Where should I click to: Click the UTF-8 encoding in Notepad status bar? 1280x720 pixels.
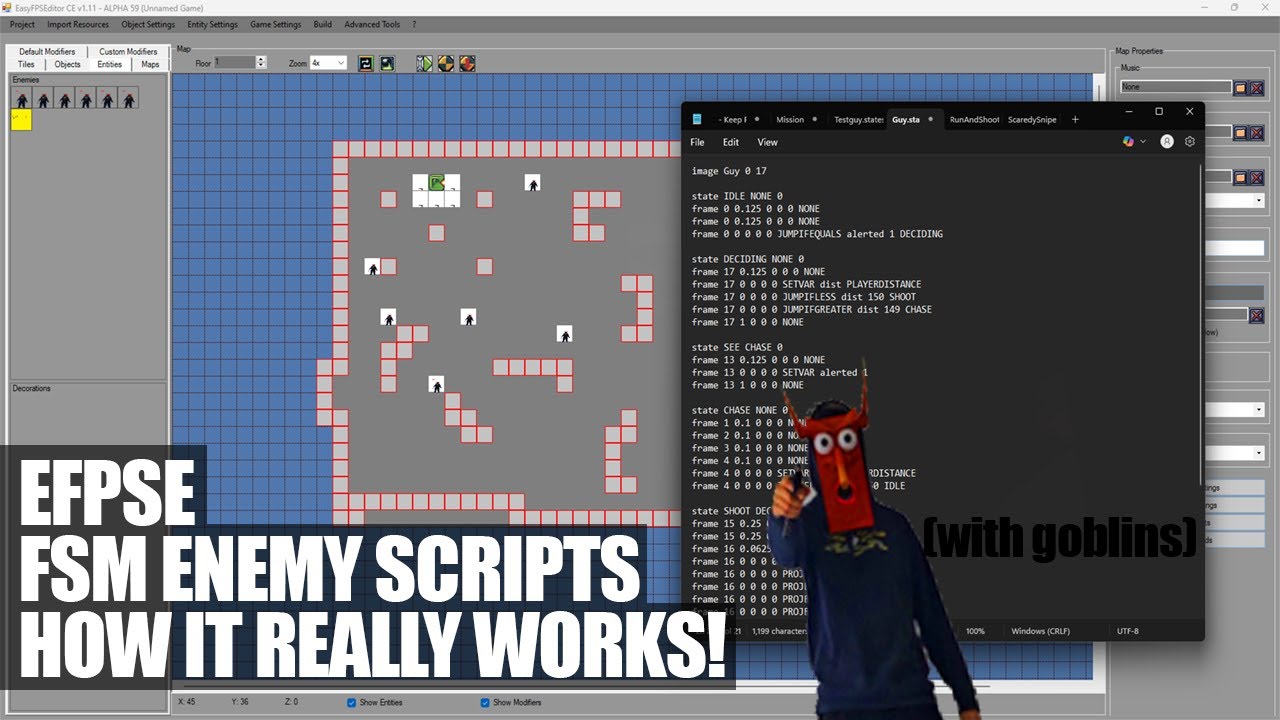(x=1127, y=631)
